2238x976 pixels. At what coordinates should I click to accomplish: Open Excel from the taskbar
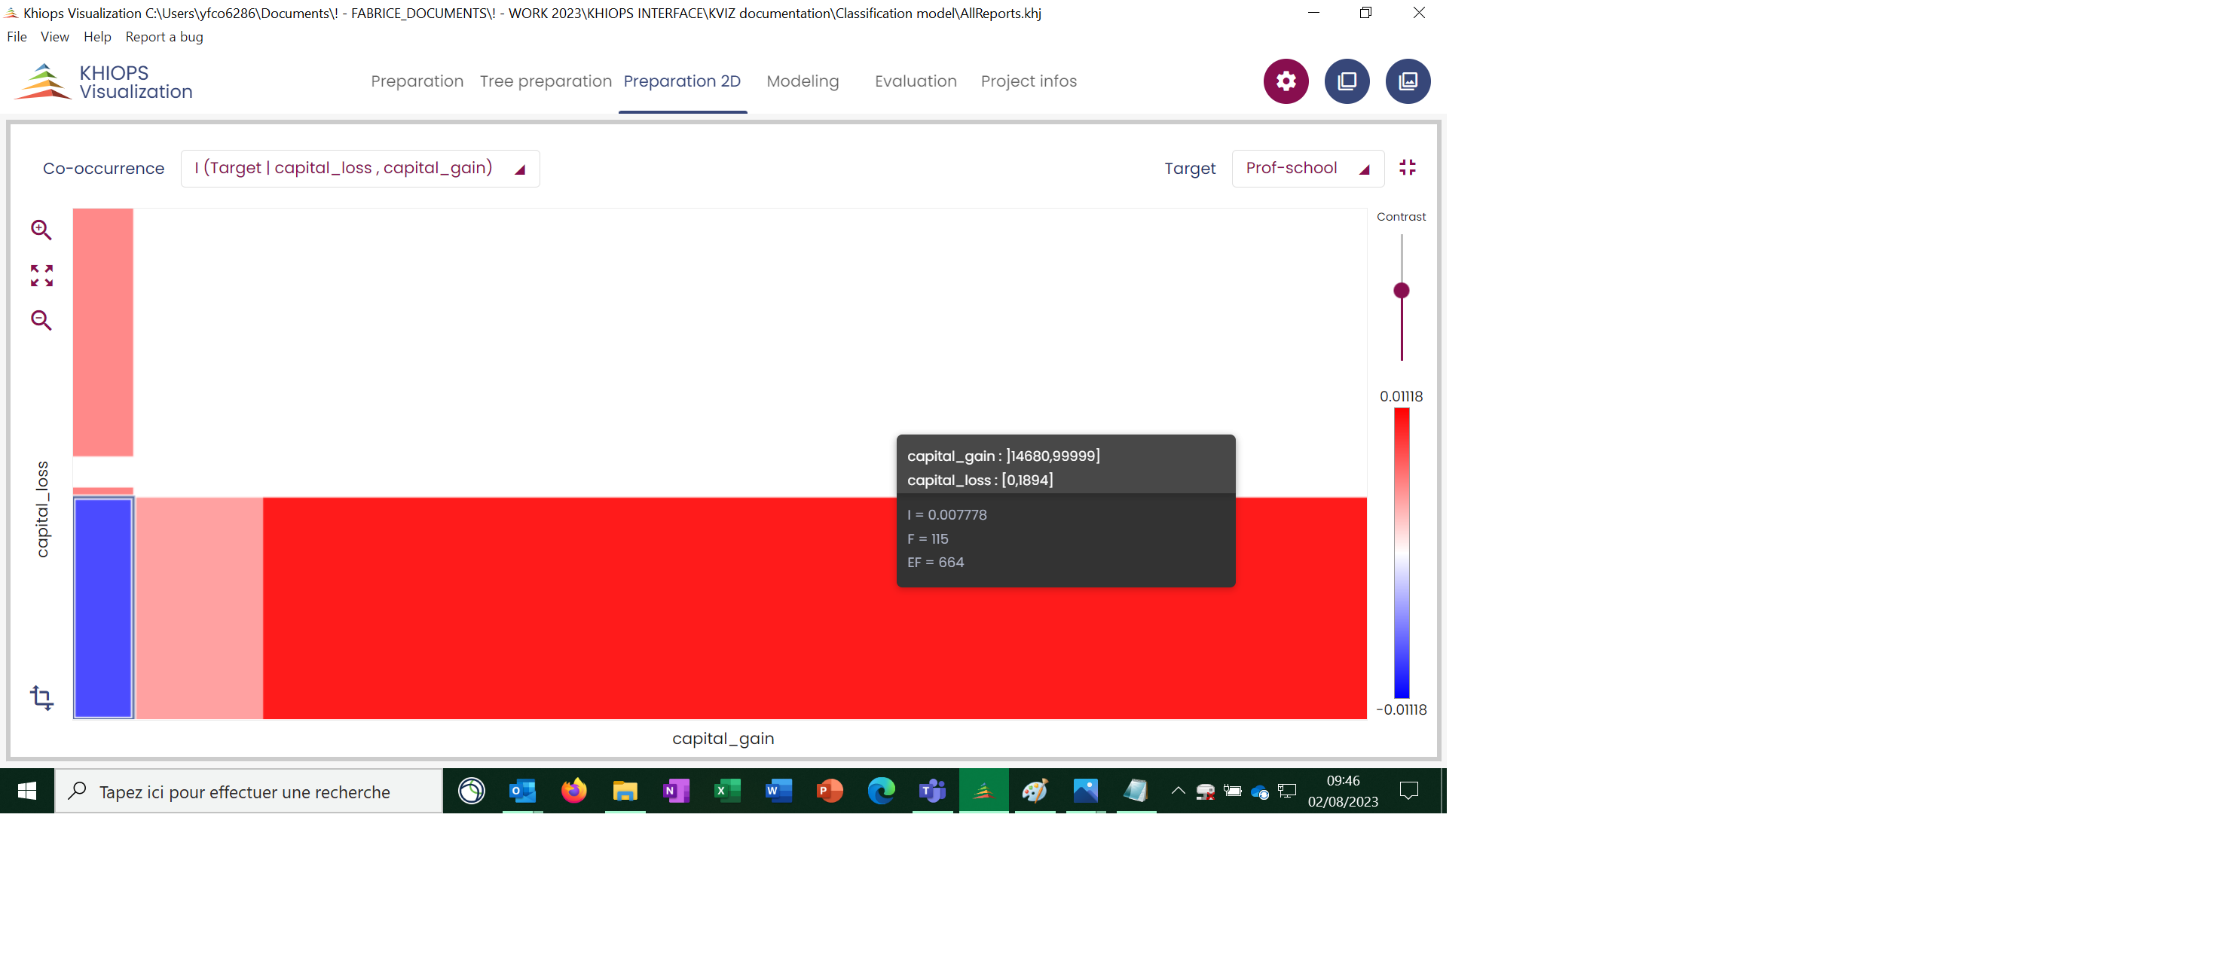point(727,792)
